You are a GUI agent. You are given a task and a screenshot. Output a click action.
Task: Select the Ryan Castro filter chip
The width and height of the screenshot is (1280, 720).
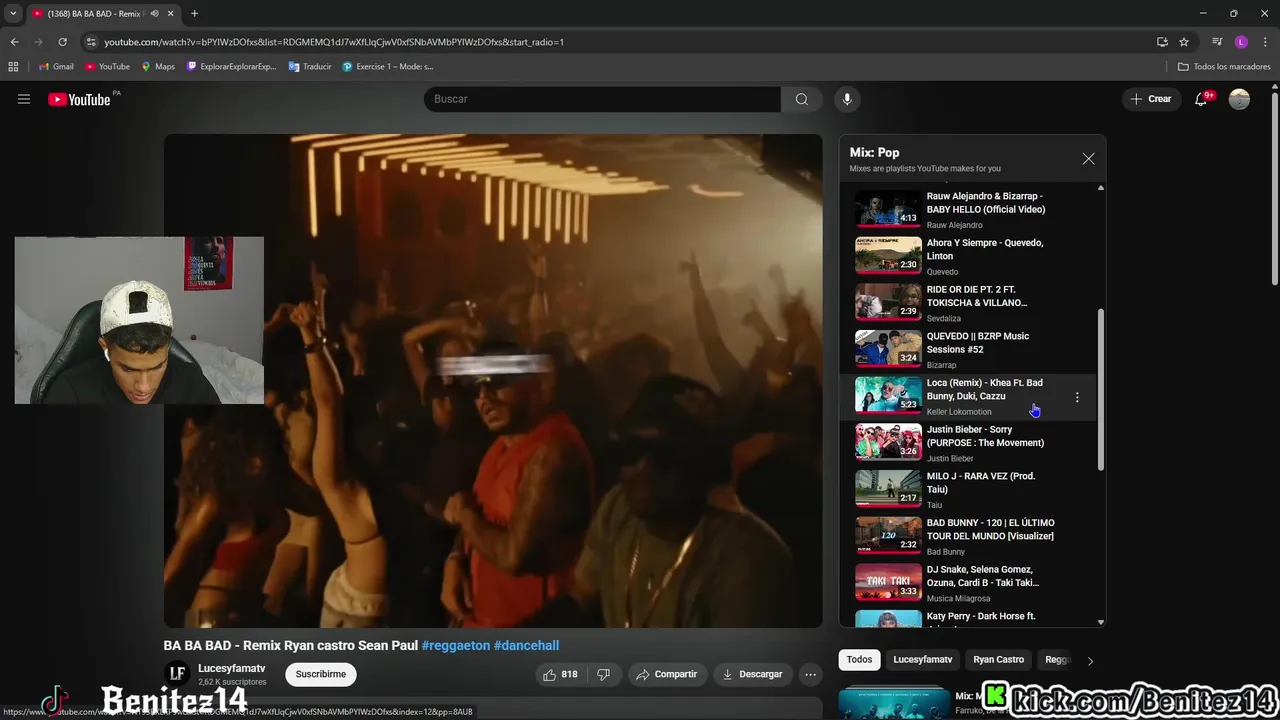[998, 660]
